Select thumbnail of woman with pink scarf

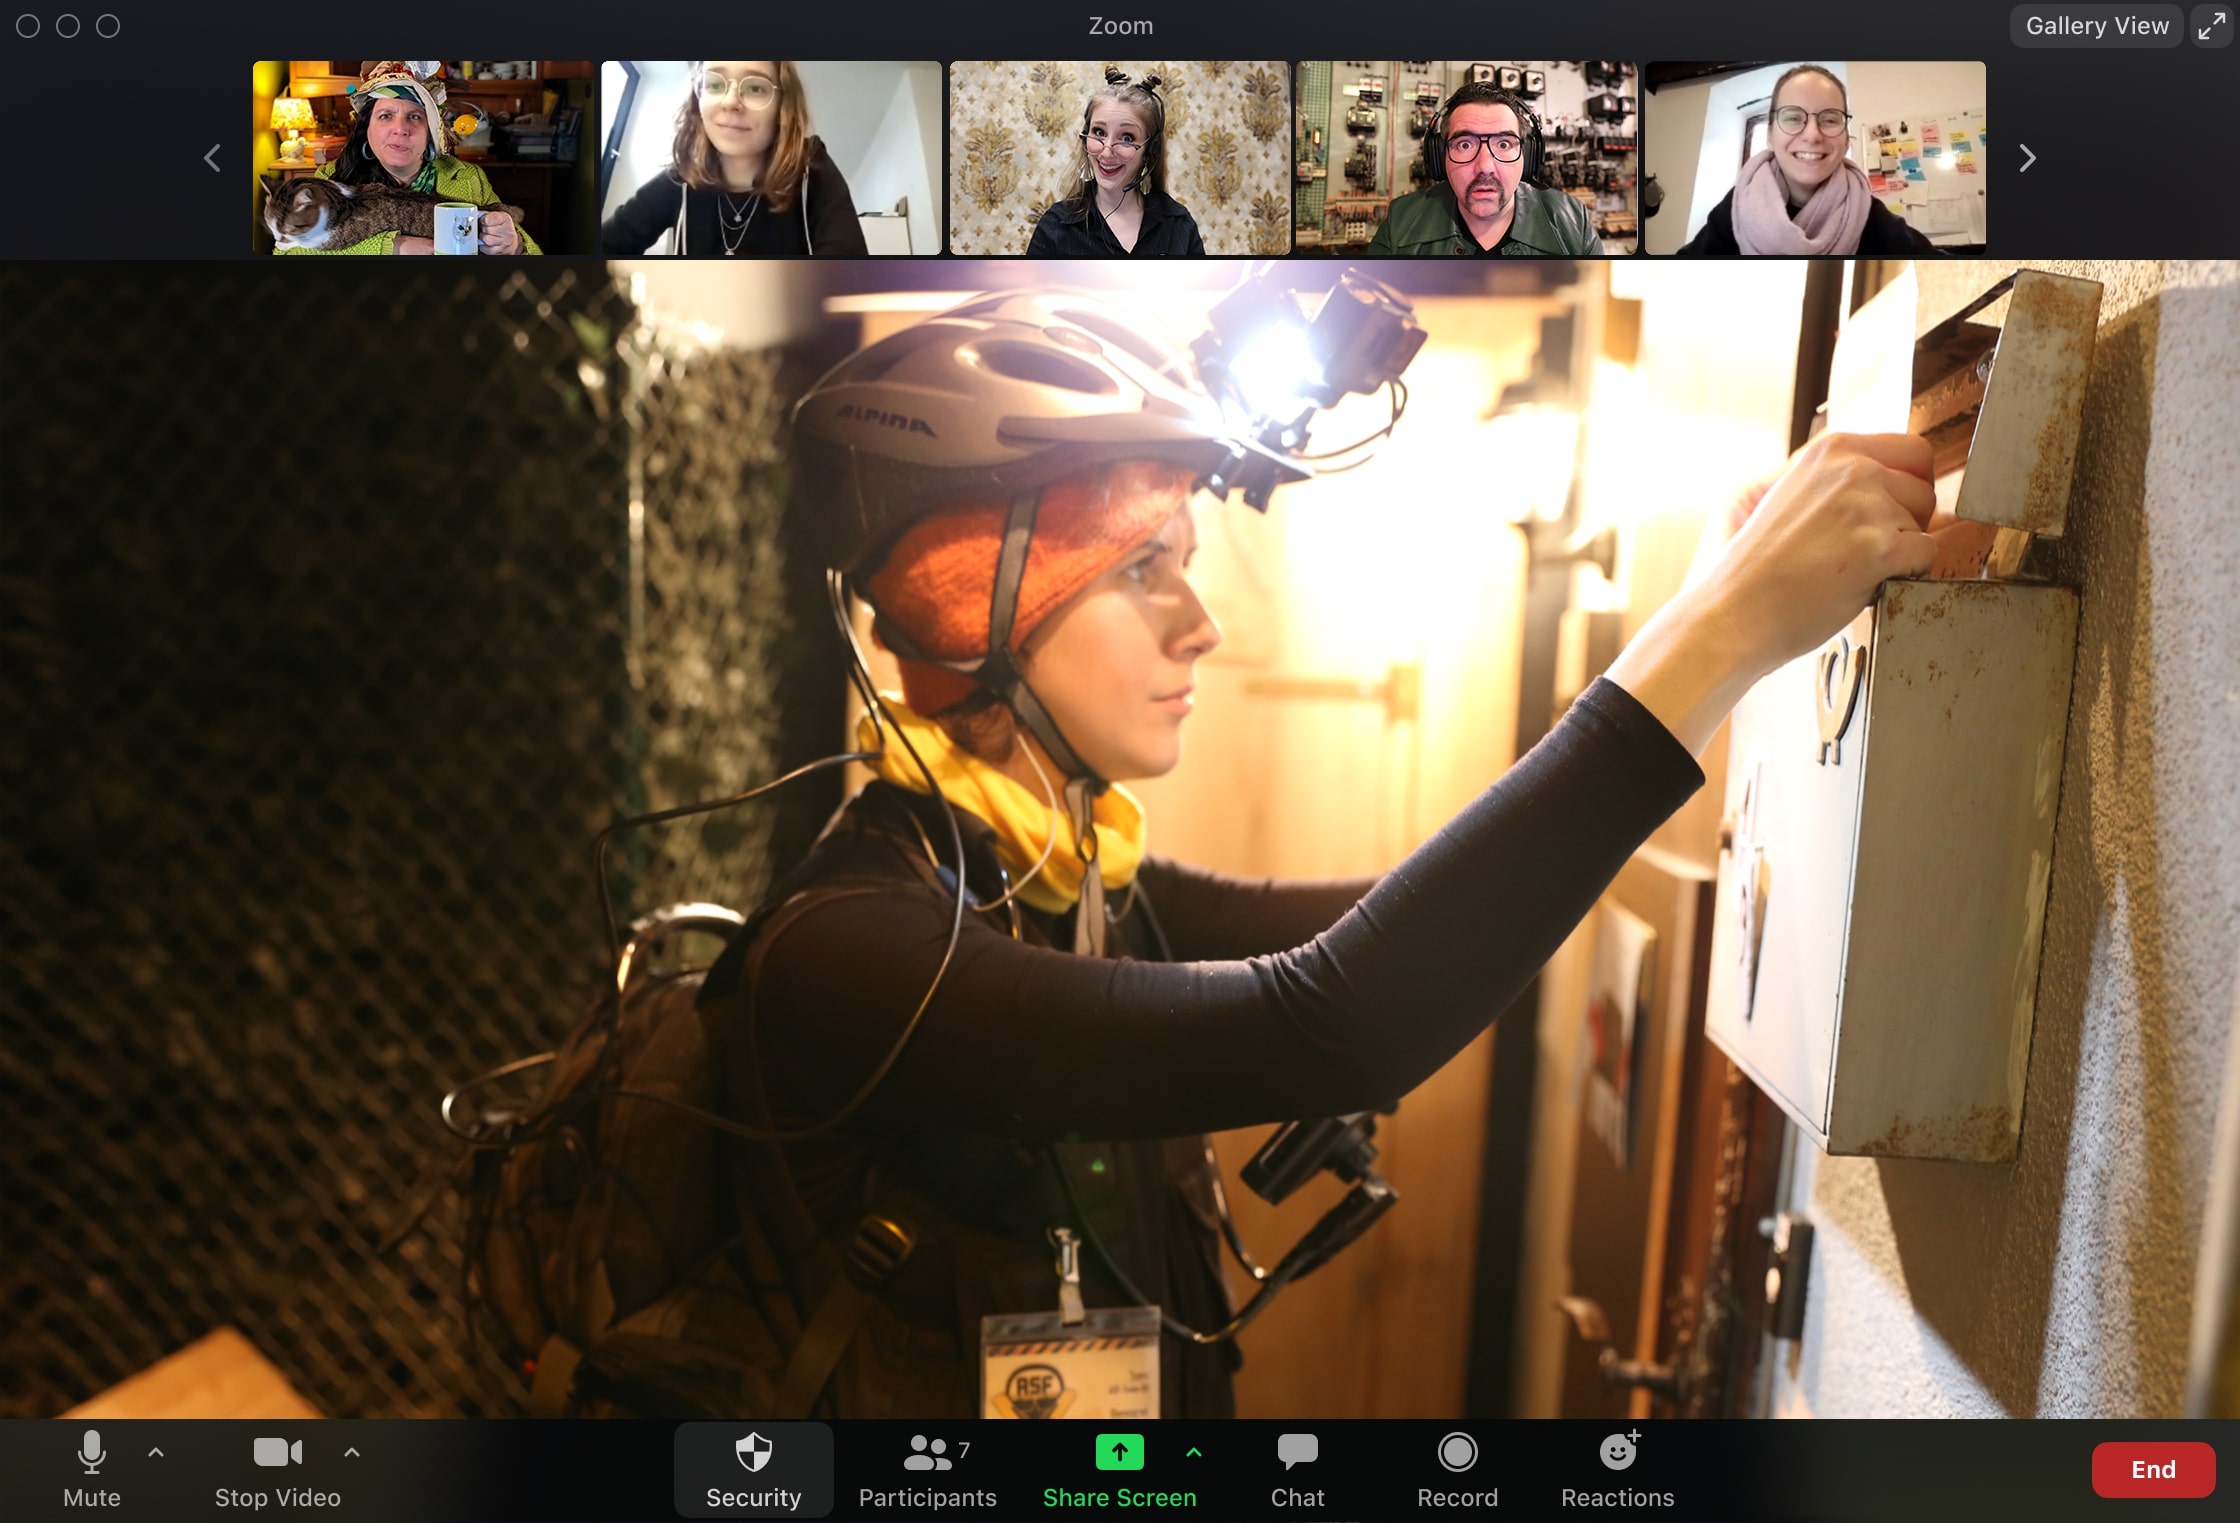(x=1815, y=158)
